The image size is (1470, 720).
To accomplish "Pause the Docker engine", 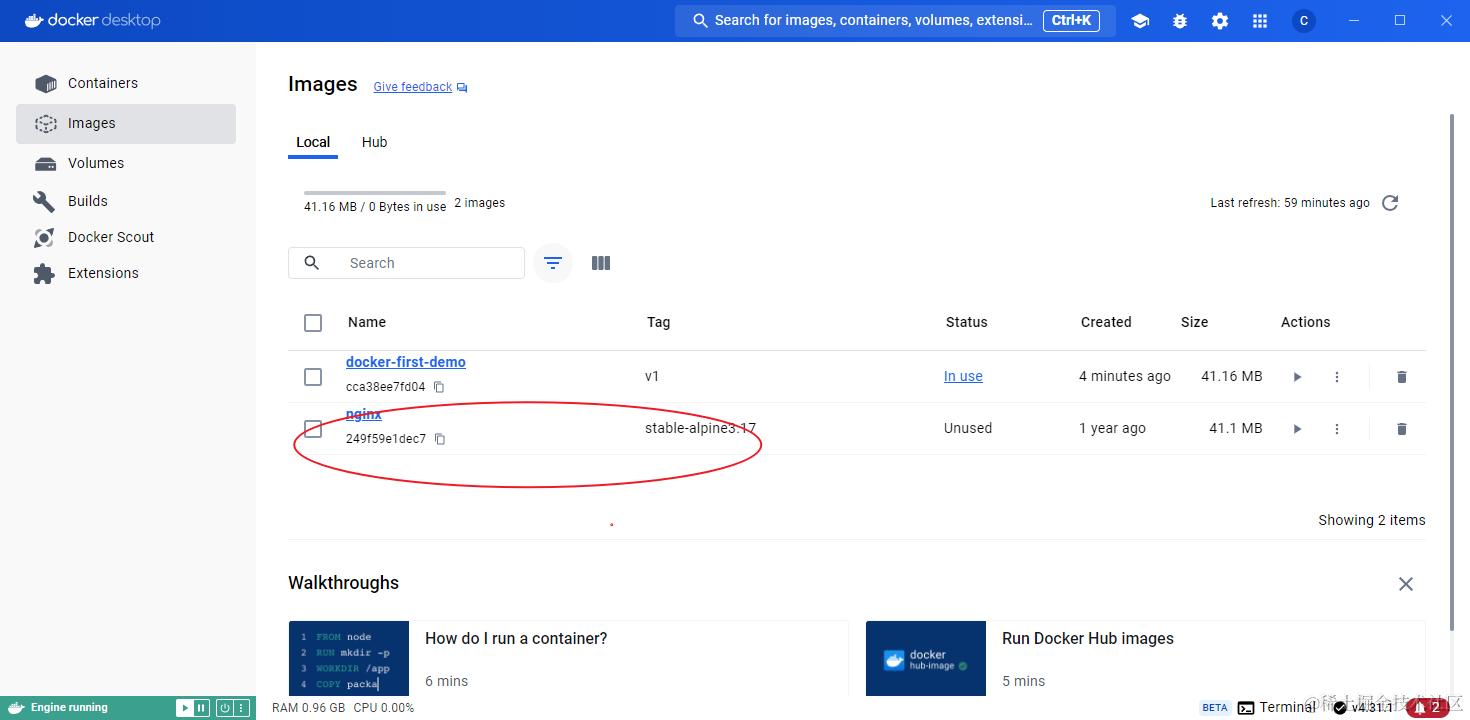I will click(201, 708).
